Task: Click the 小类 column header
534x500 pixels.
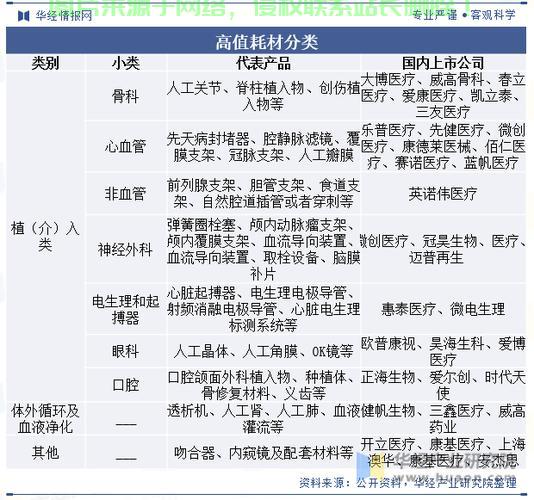Action: pyautogui.click(x=126, y=63)
